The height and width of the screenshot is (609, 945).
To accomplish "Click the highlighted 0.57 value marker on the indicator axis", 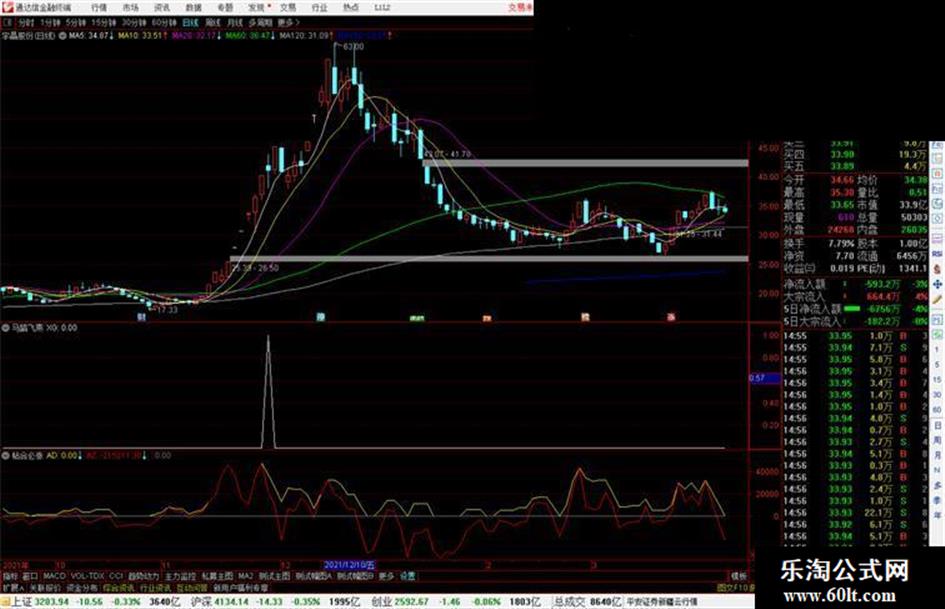I will 765,378.
